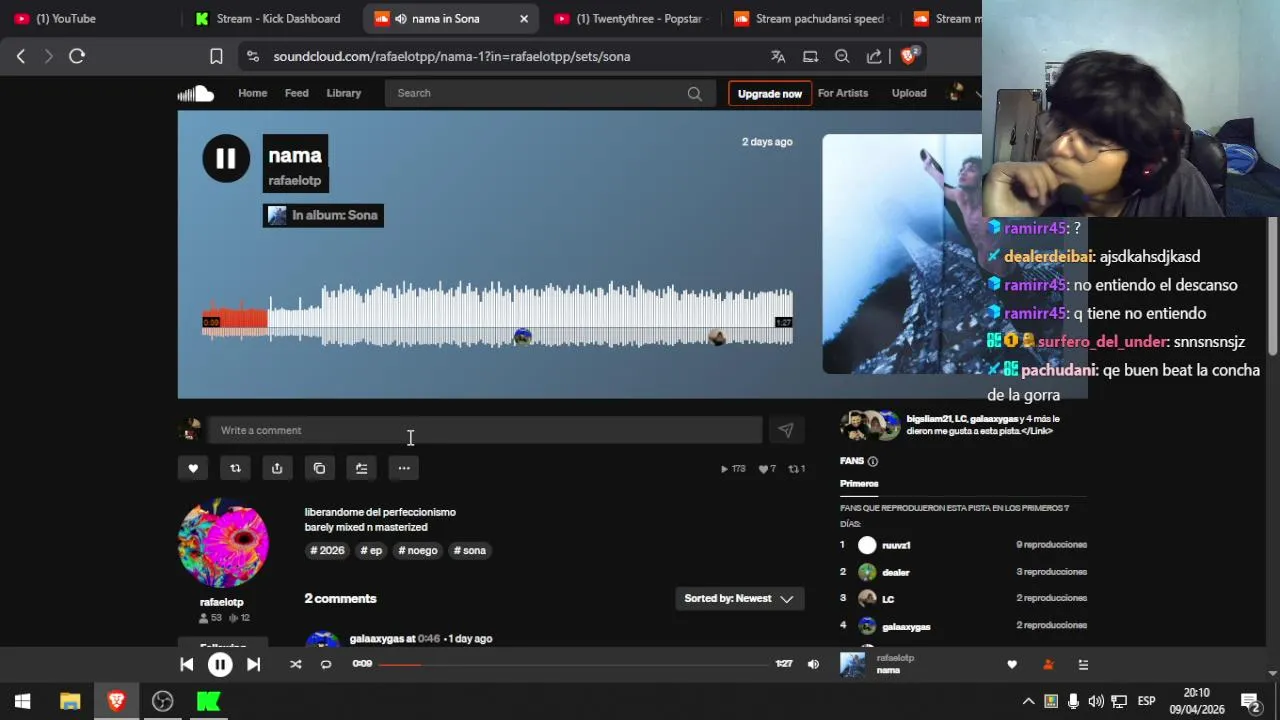Close the nama in Sona tab
The height and width of the screenshot is (720, 1280).
[523, 18]
